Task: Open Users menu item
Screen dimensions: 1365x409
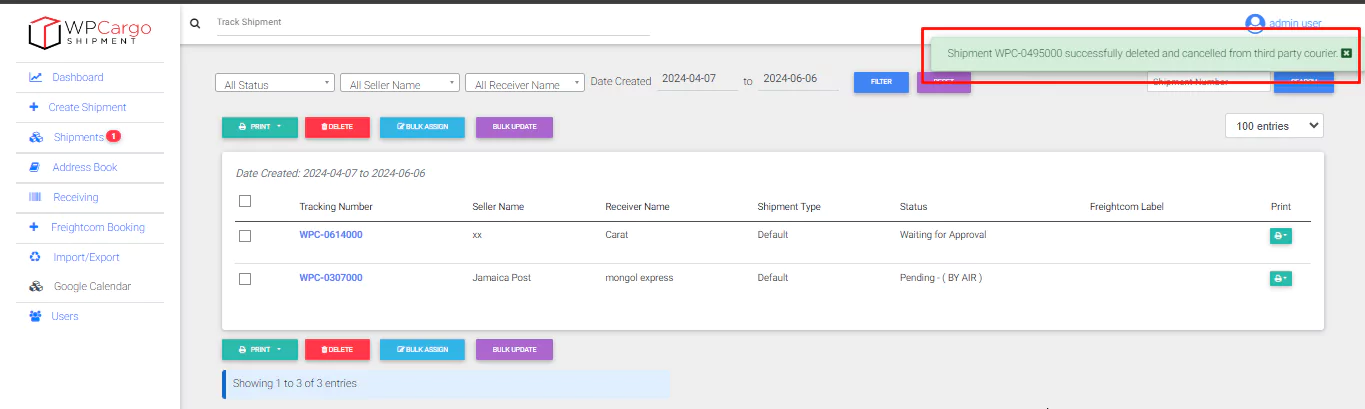Action: pyautogui.click(x=65, y=316)
